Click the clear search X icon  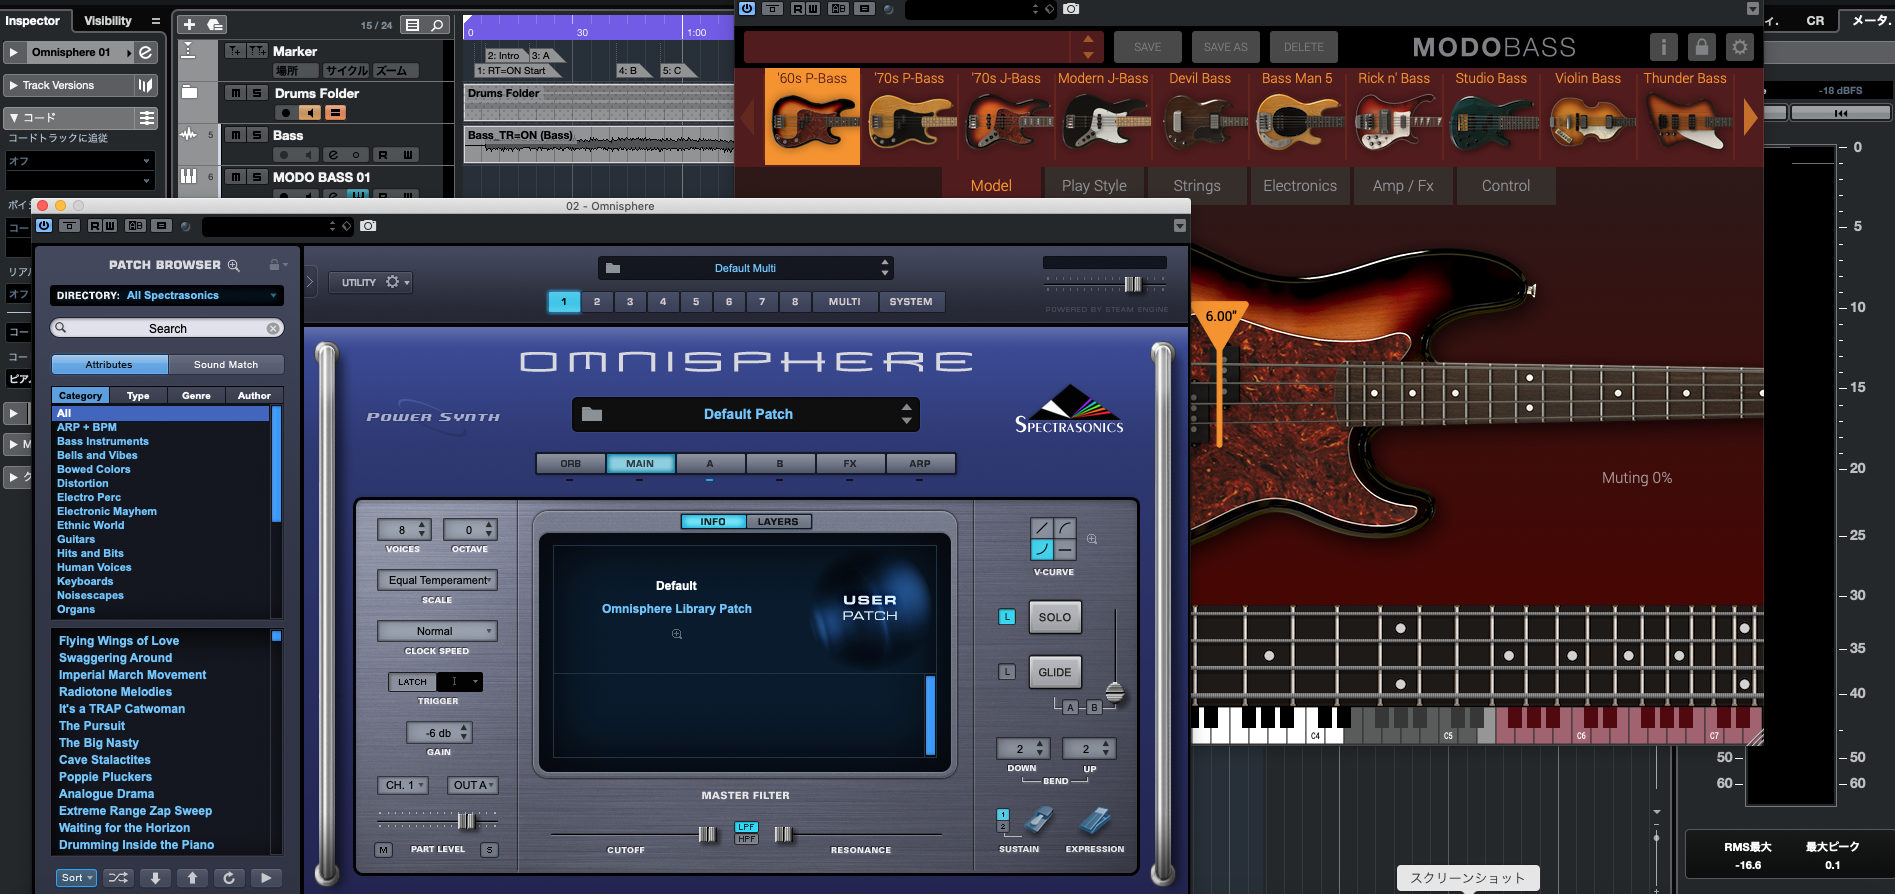(273, 328)
